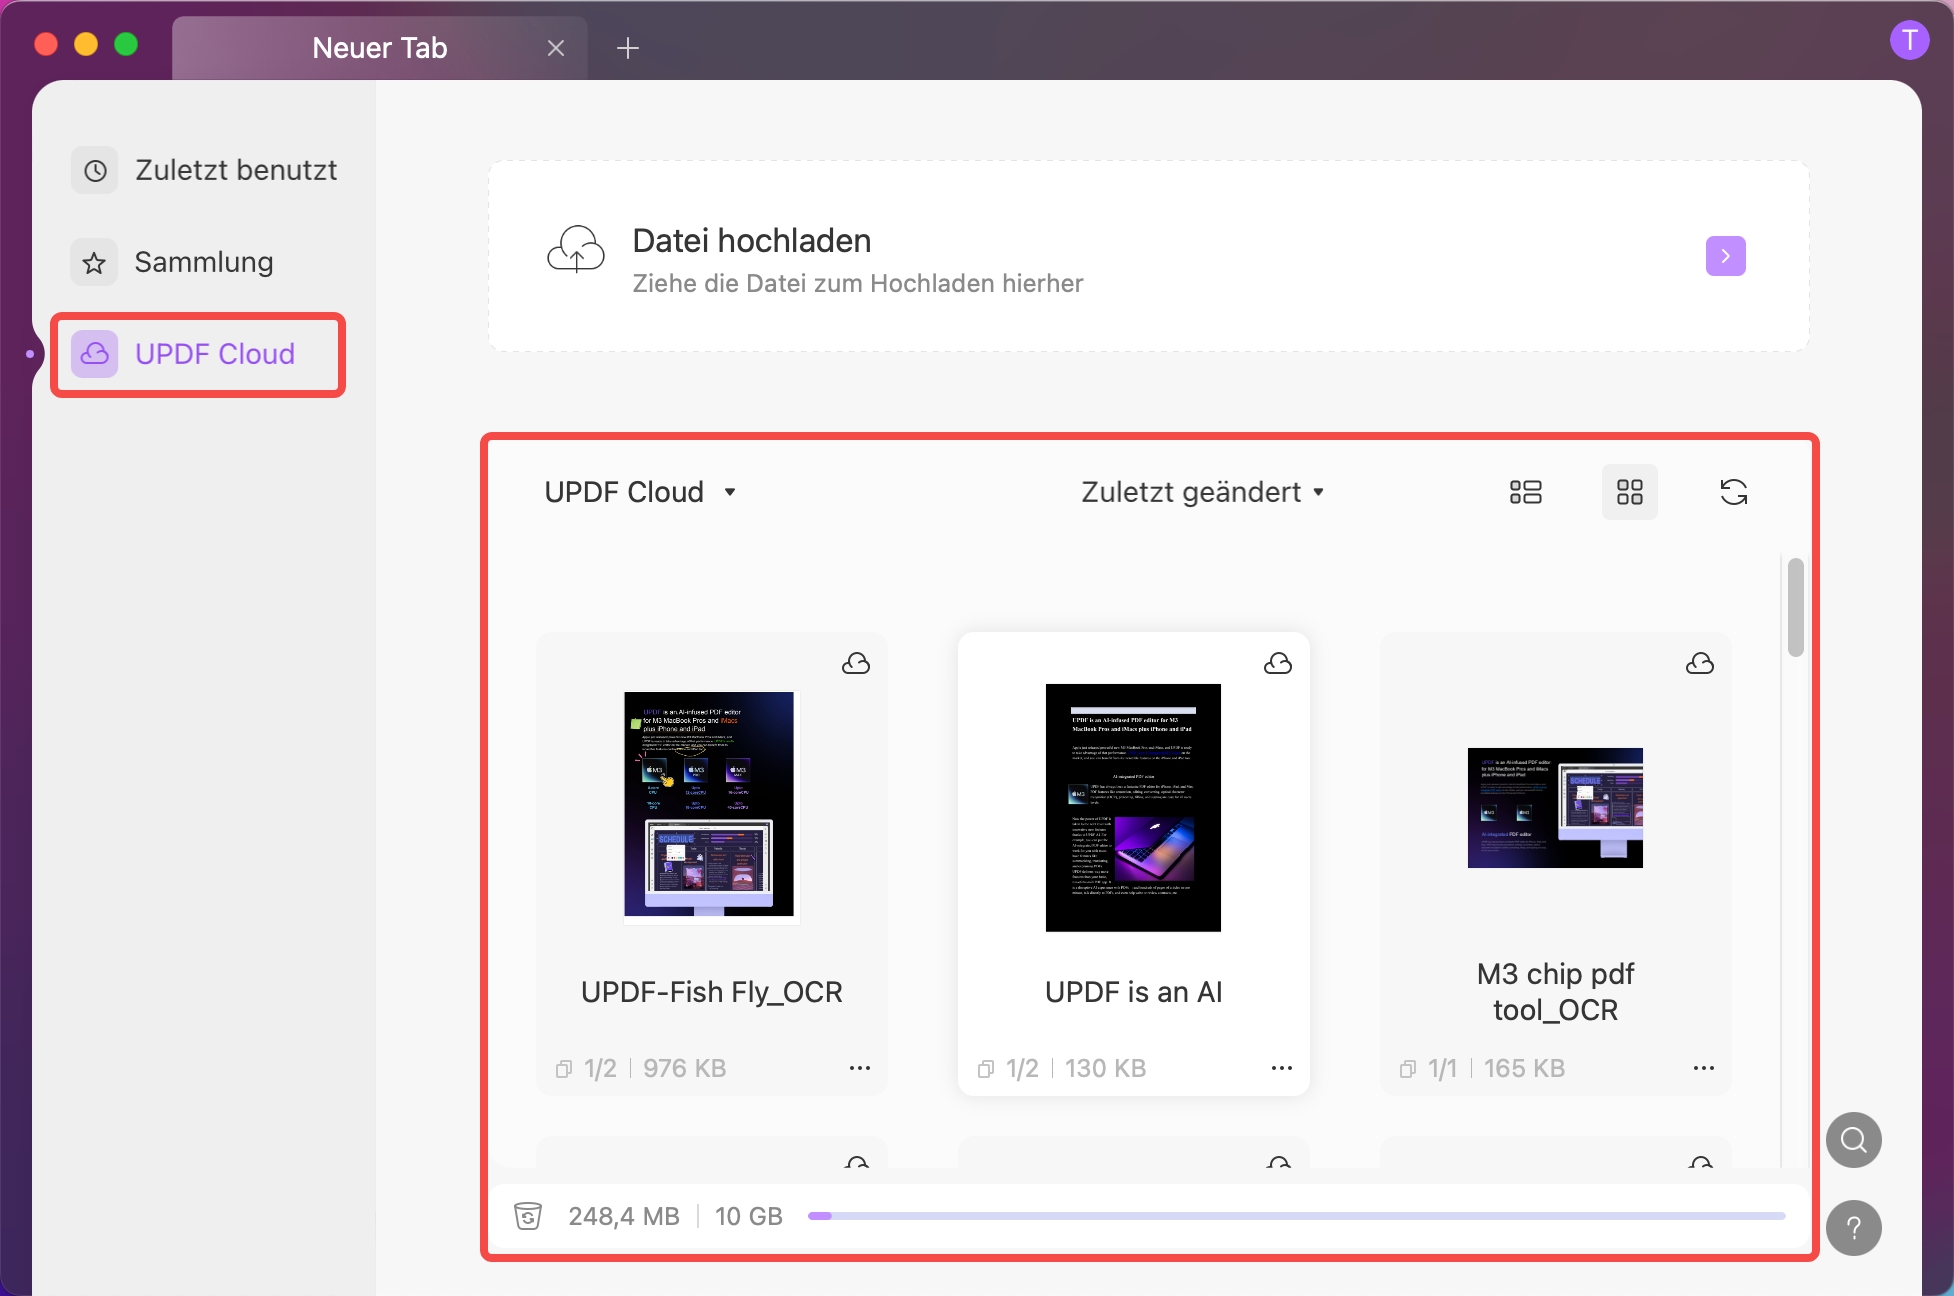Open the Zuletzt benutzt section
Viewport: 1954px width, 1296px height.
pos(236,170)
